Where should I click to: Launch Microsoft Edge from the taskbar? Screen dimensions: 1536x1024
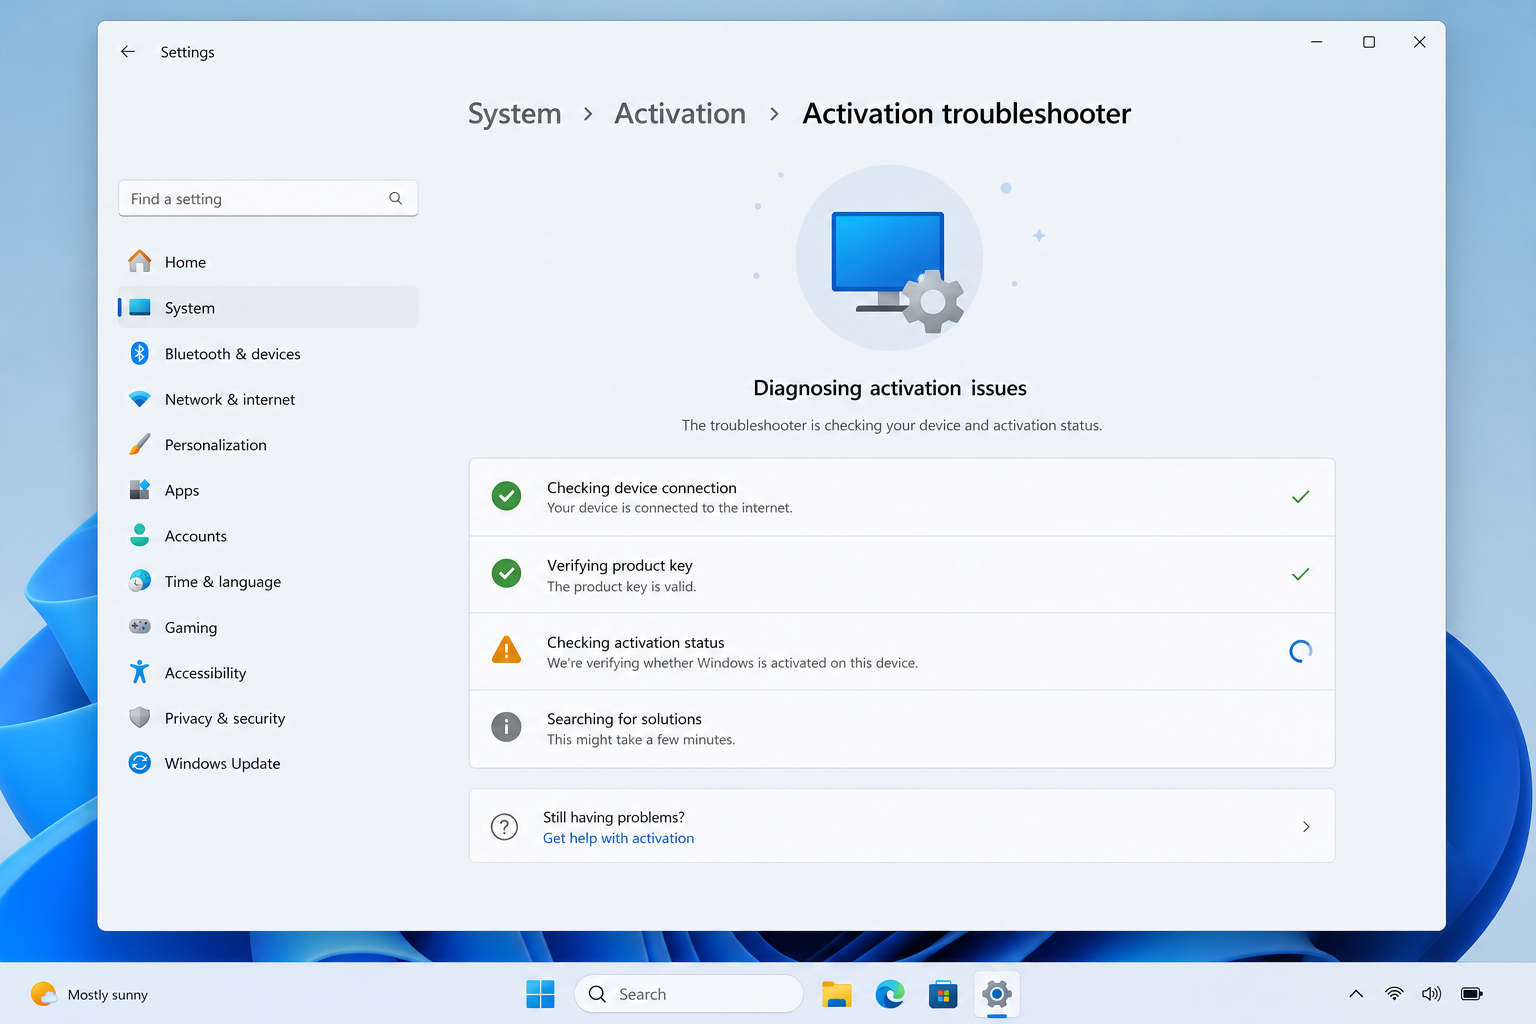coord(890,994)
